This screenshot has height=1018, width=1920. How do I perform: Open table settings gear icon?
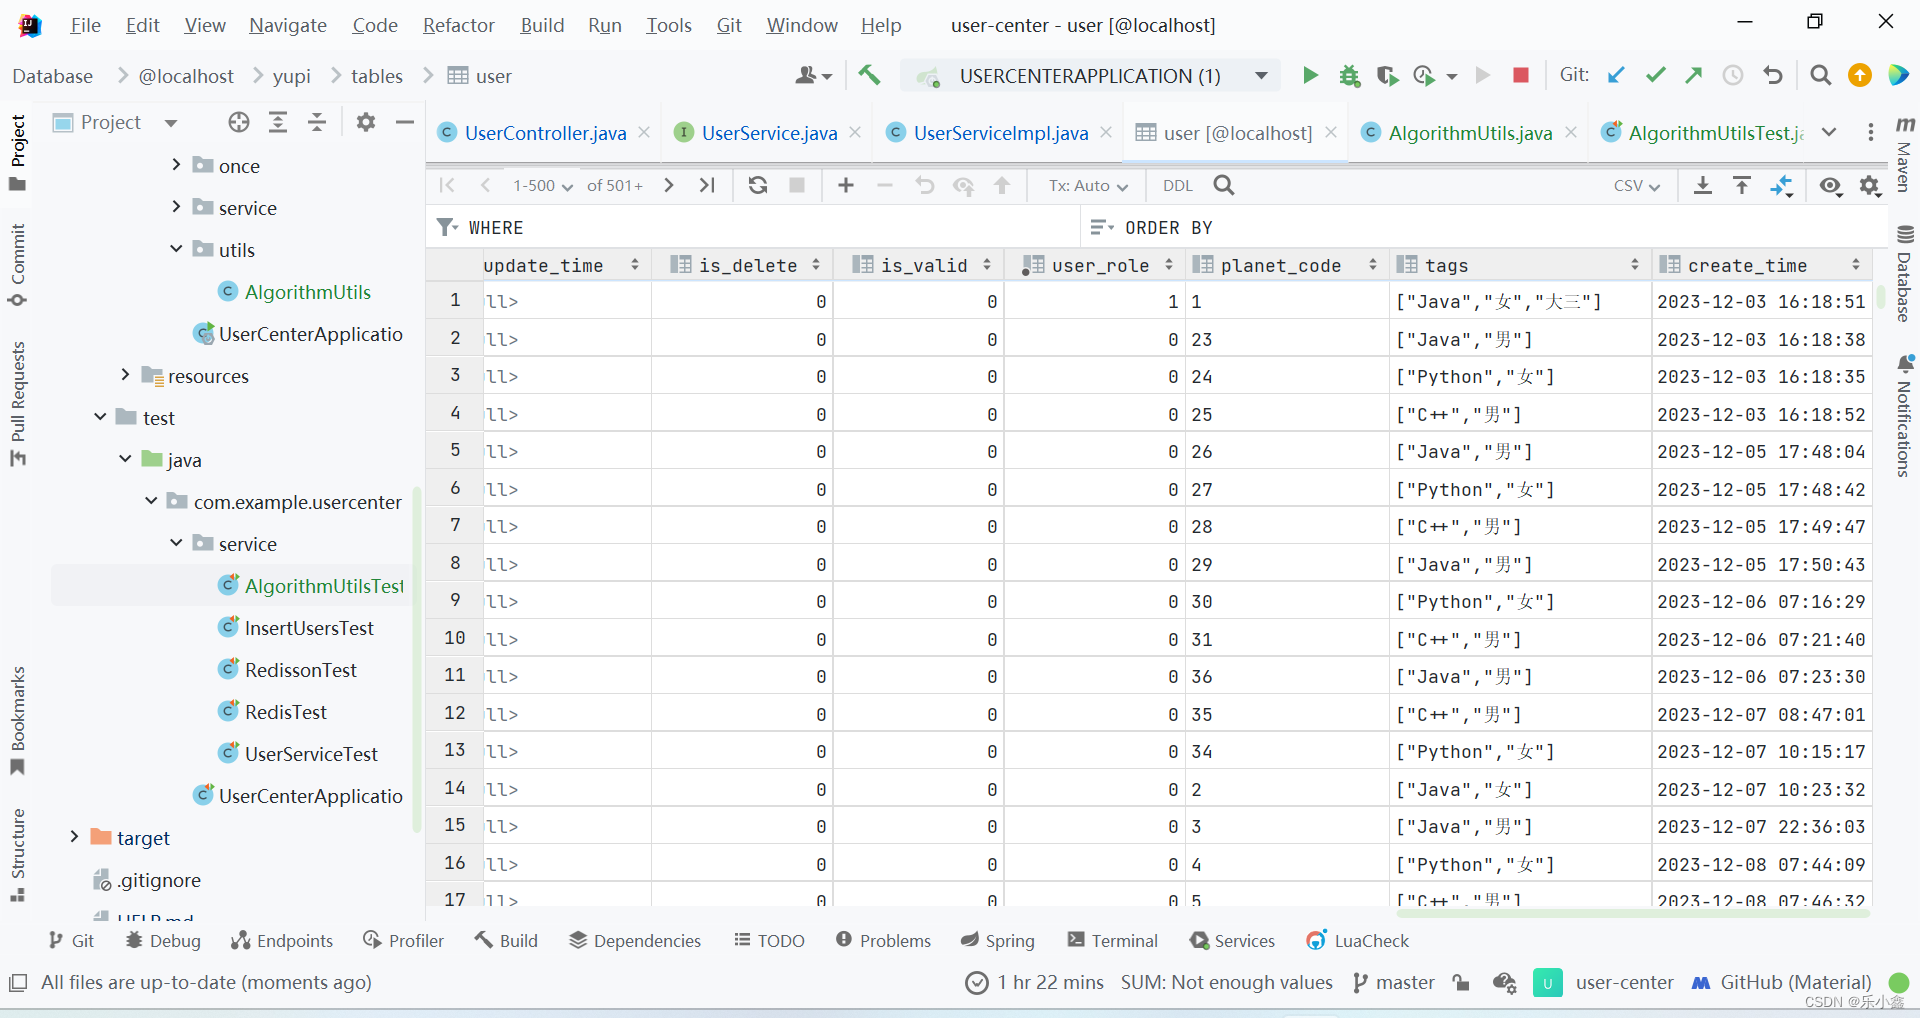[1870, 186]
